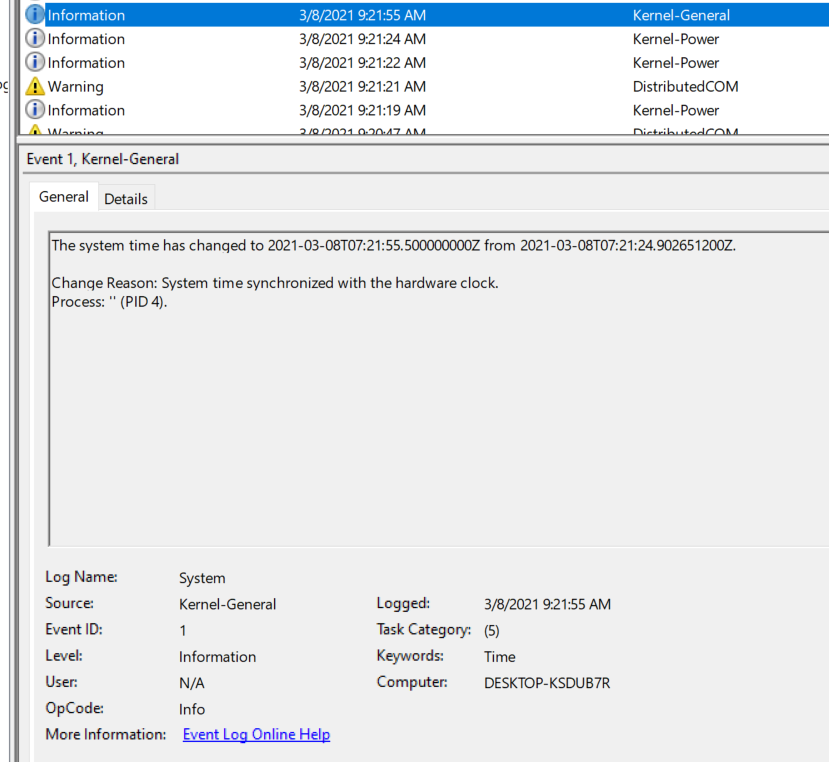829x762 pixels.
Task: Click the 3/8/2021 9:21:24 AM date cell
Action: pos(362,39)
